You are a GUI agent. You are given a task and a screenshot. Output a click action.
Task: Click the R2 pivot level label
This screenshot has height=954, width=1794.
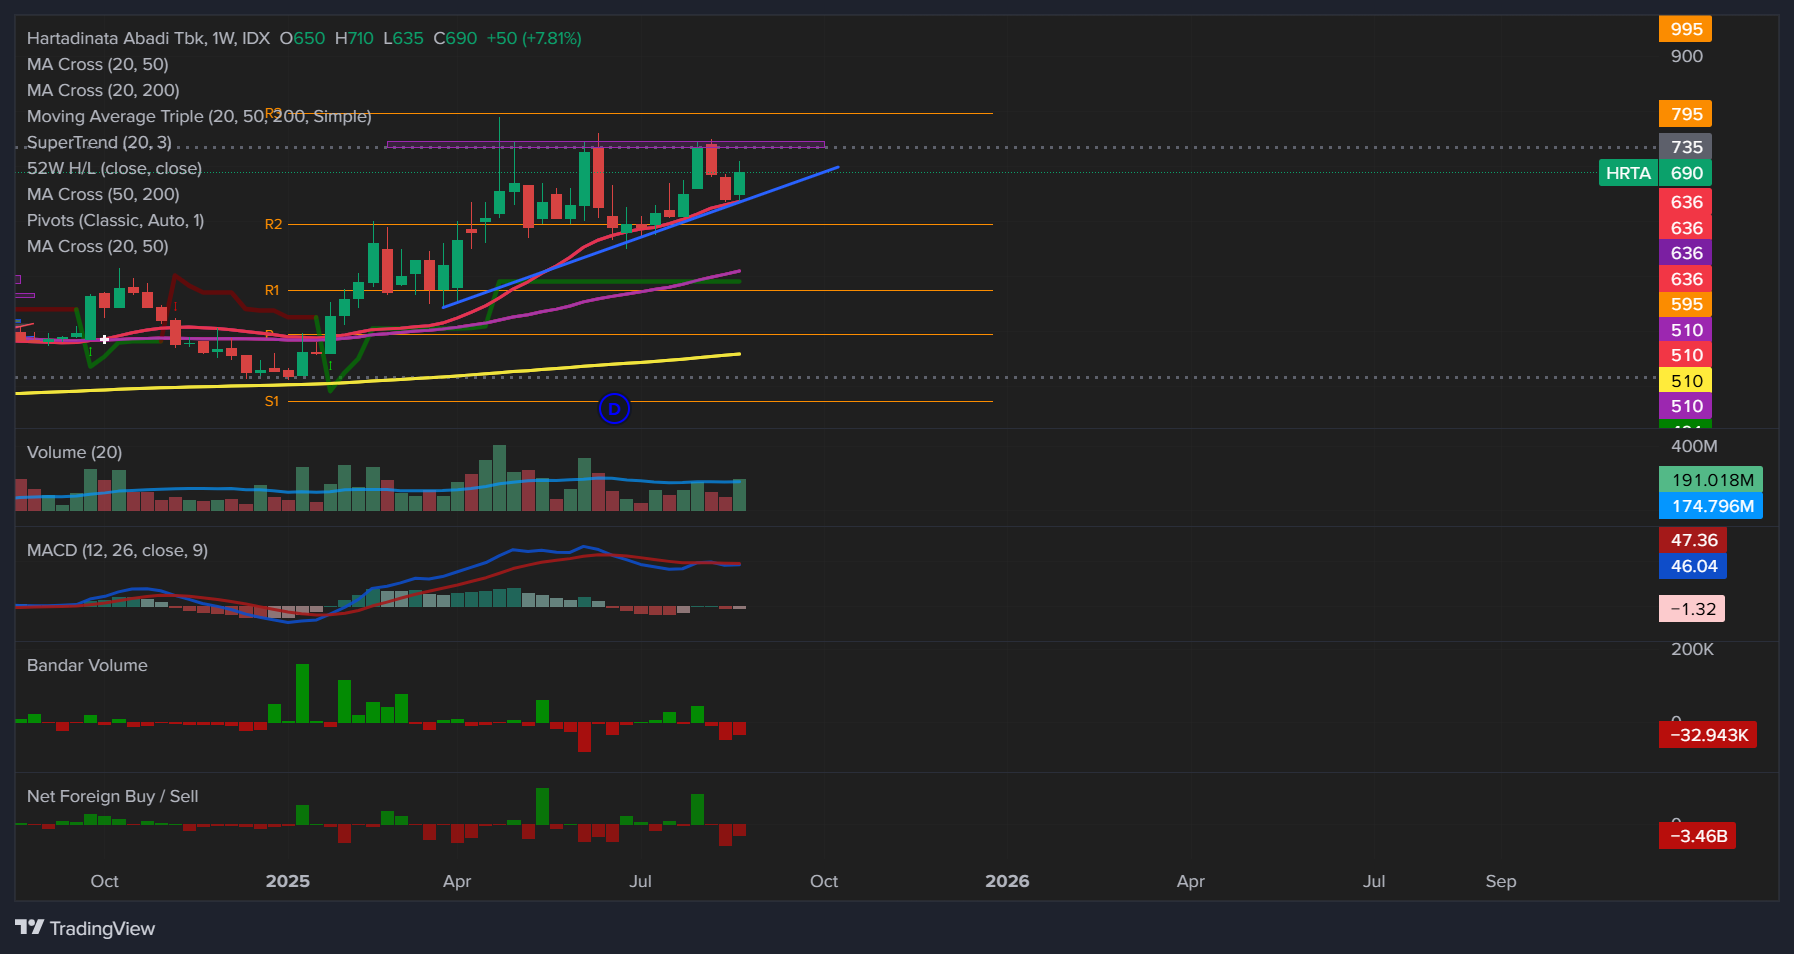pos(273,224)
